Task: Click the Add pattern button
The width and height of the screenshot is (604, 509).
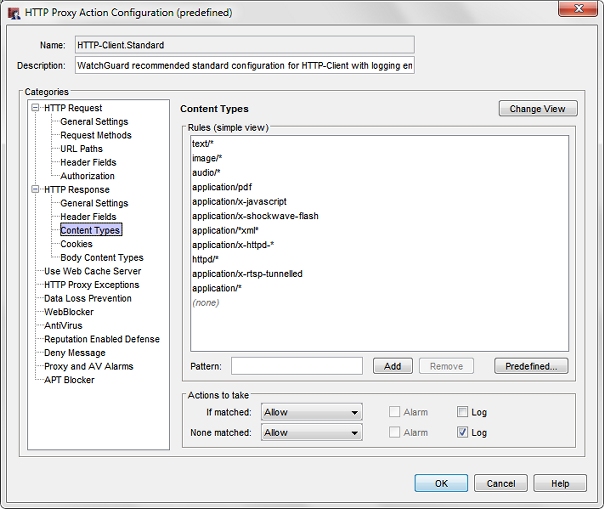Action: 392,366
